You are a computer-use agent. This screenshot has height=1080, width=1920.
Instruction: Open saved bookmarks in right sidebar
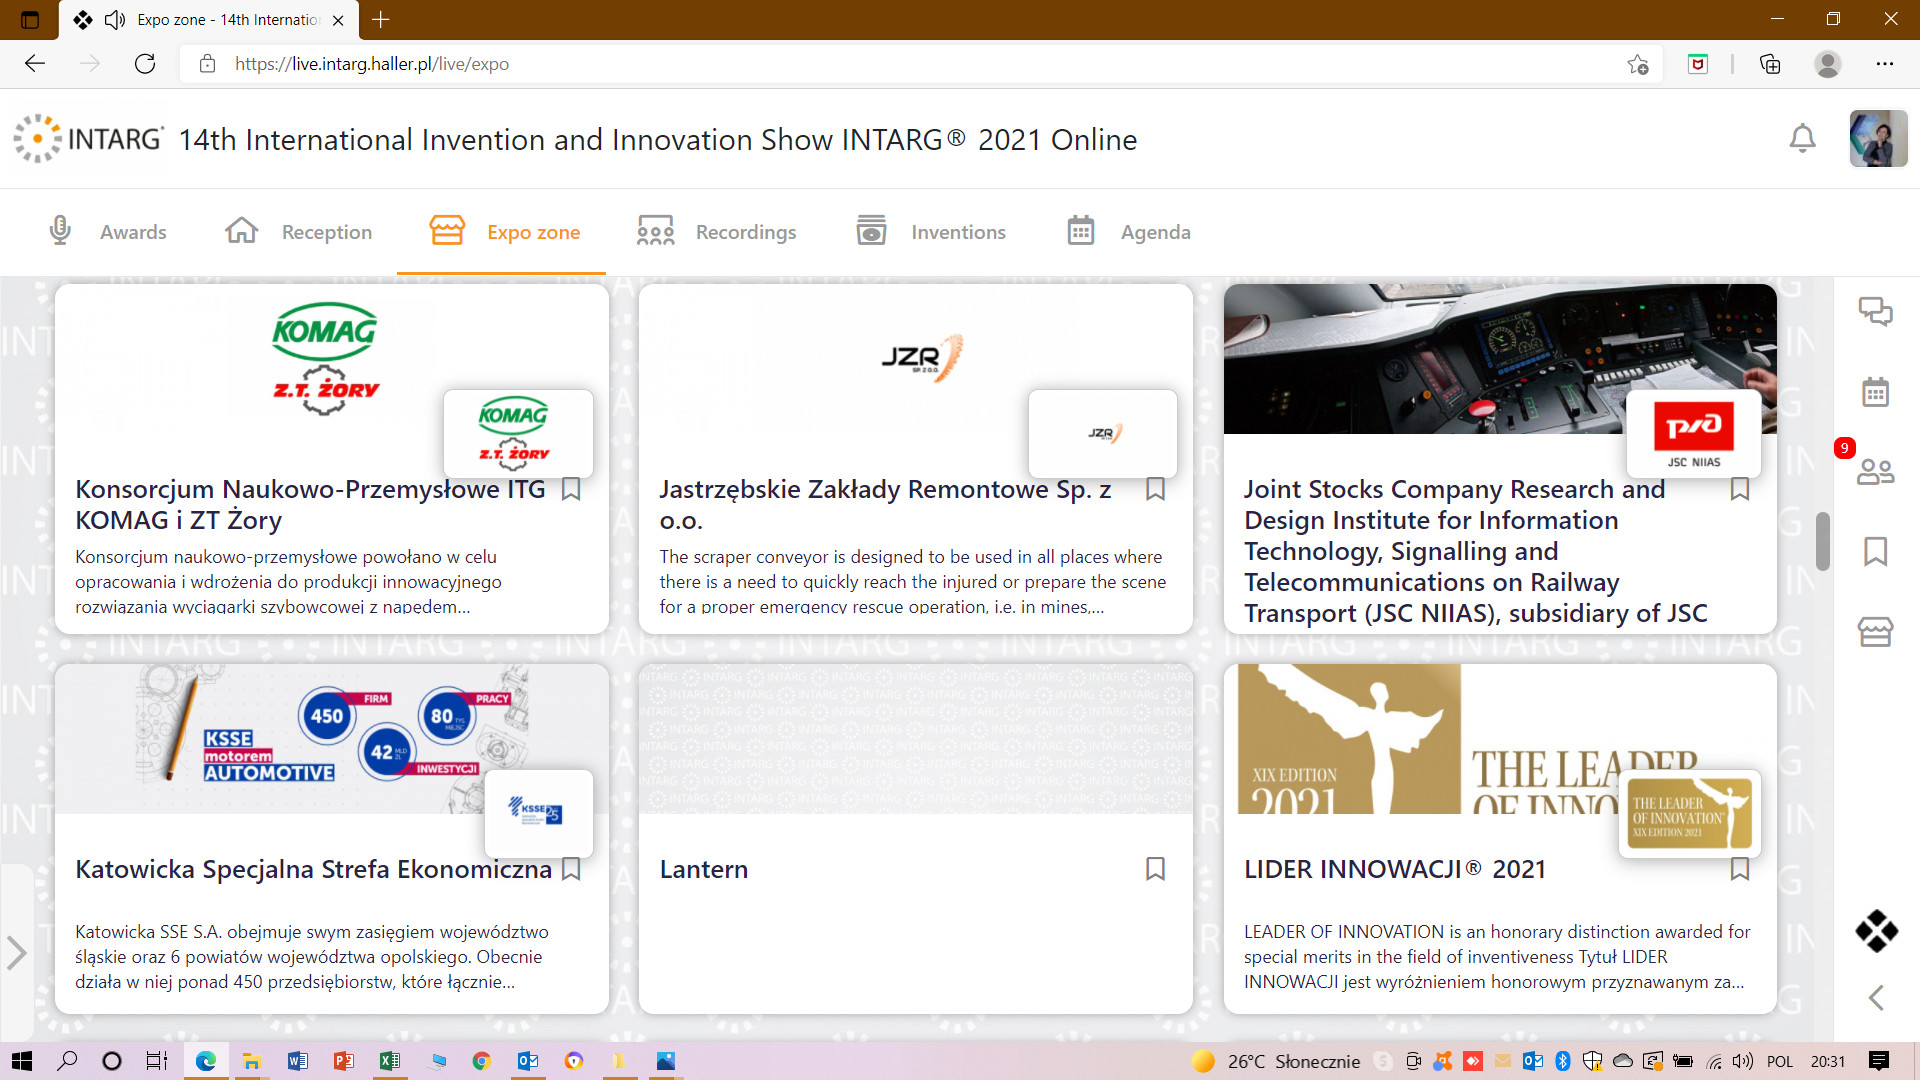pyautogui.click(x=1875, y=551)
